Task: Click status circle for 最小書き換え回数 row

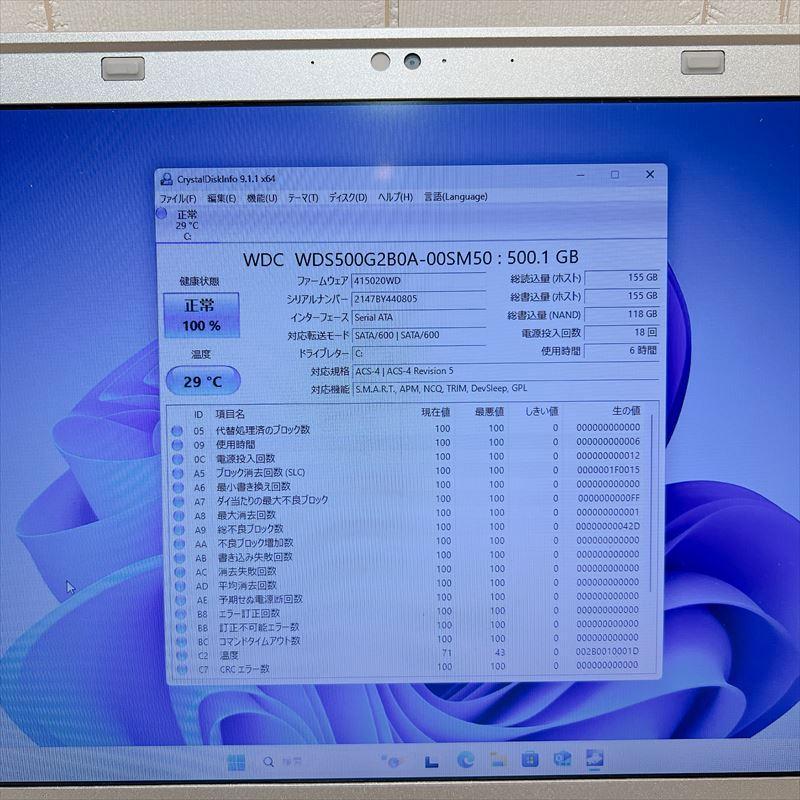Action: 178,488
